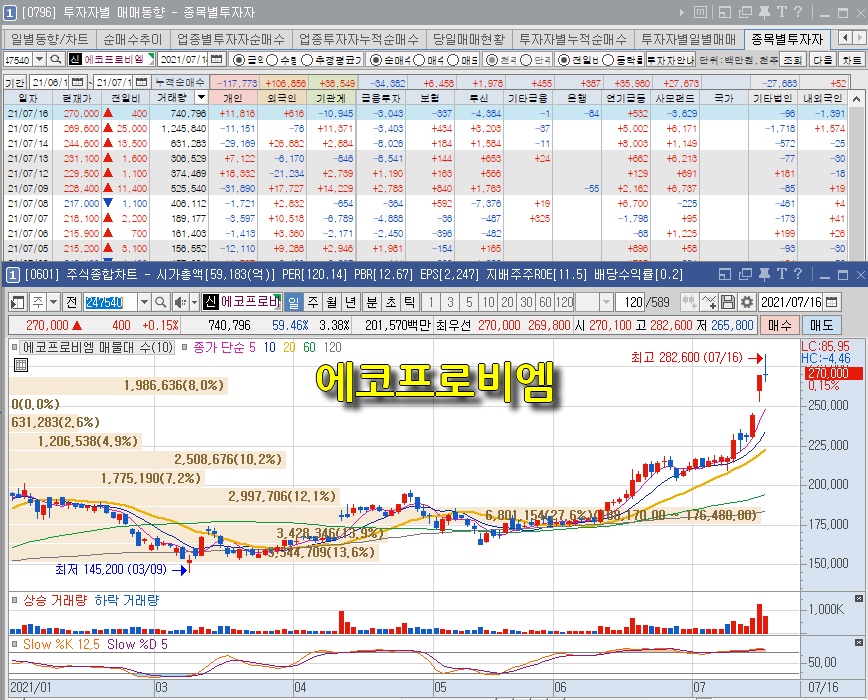Switch to 투자자별누적순매수 tab
This screenshot has width=868, height=700.
(573, 39)
